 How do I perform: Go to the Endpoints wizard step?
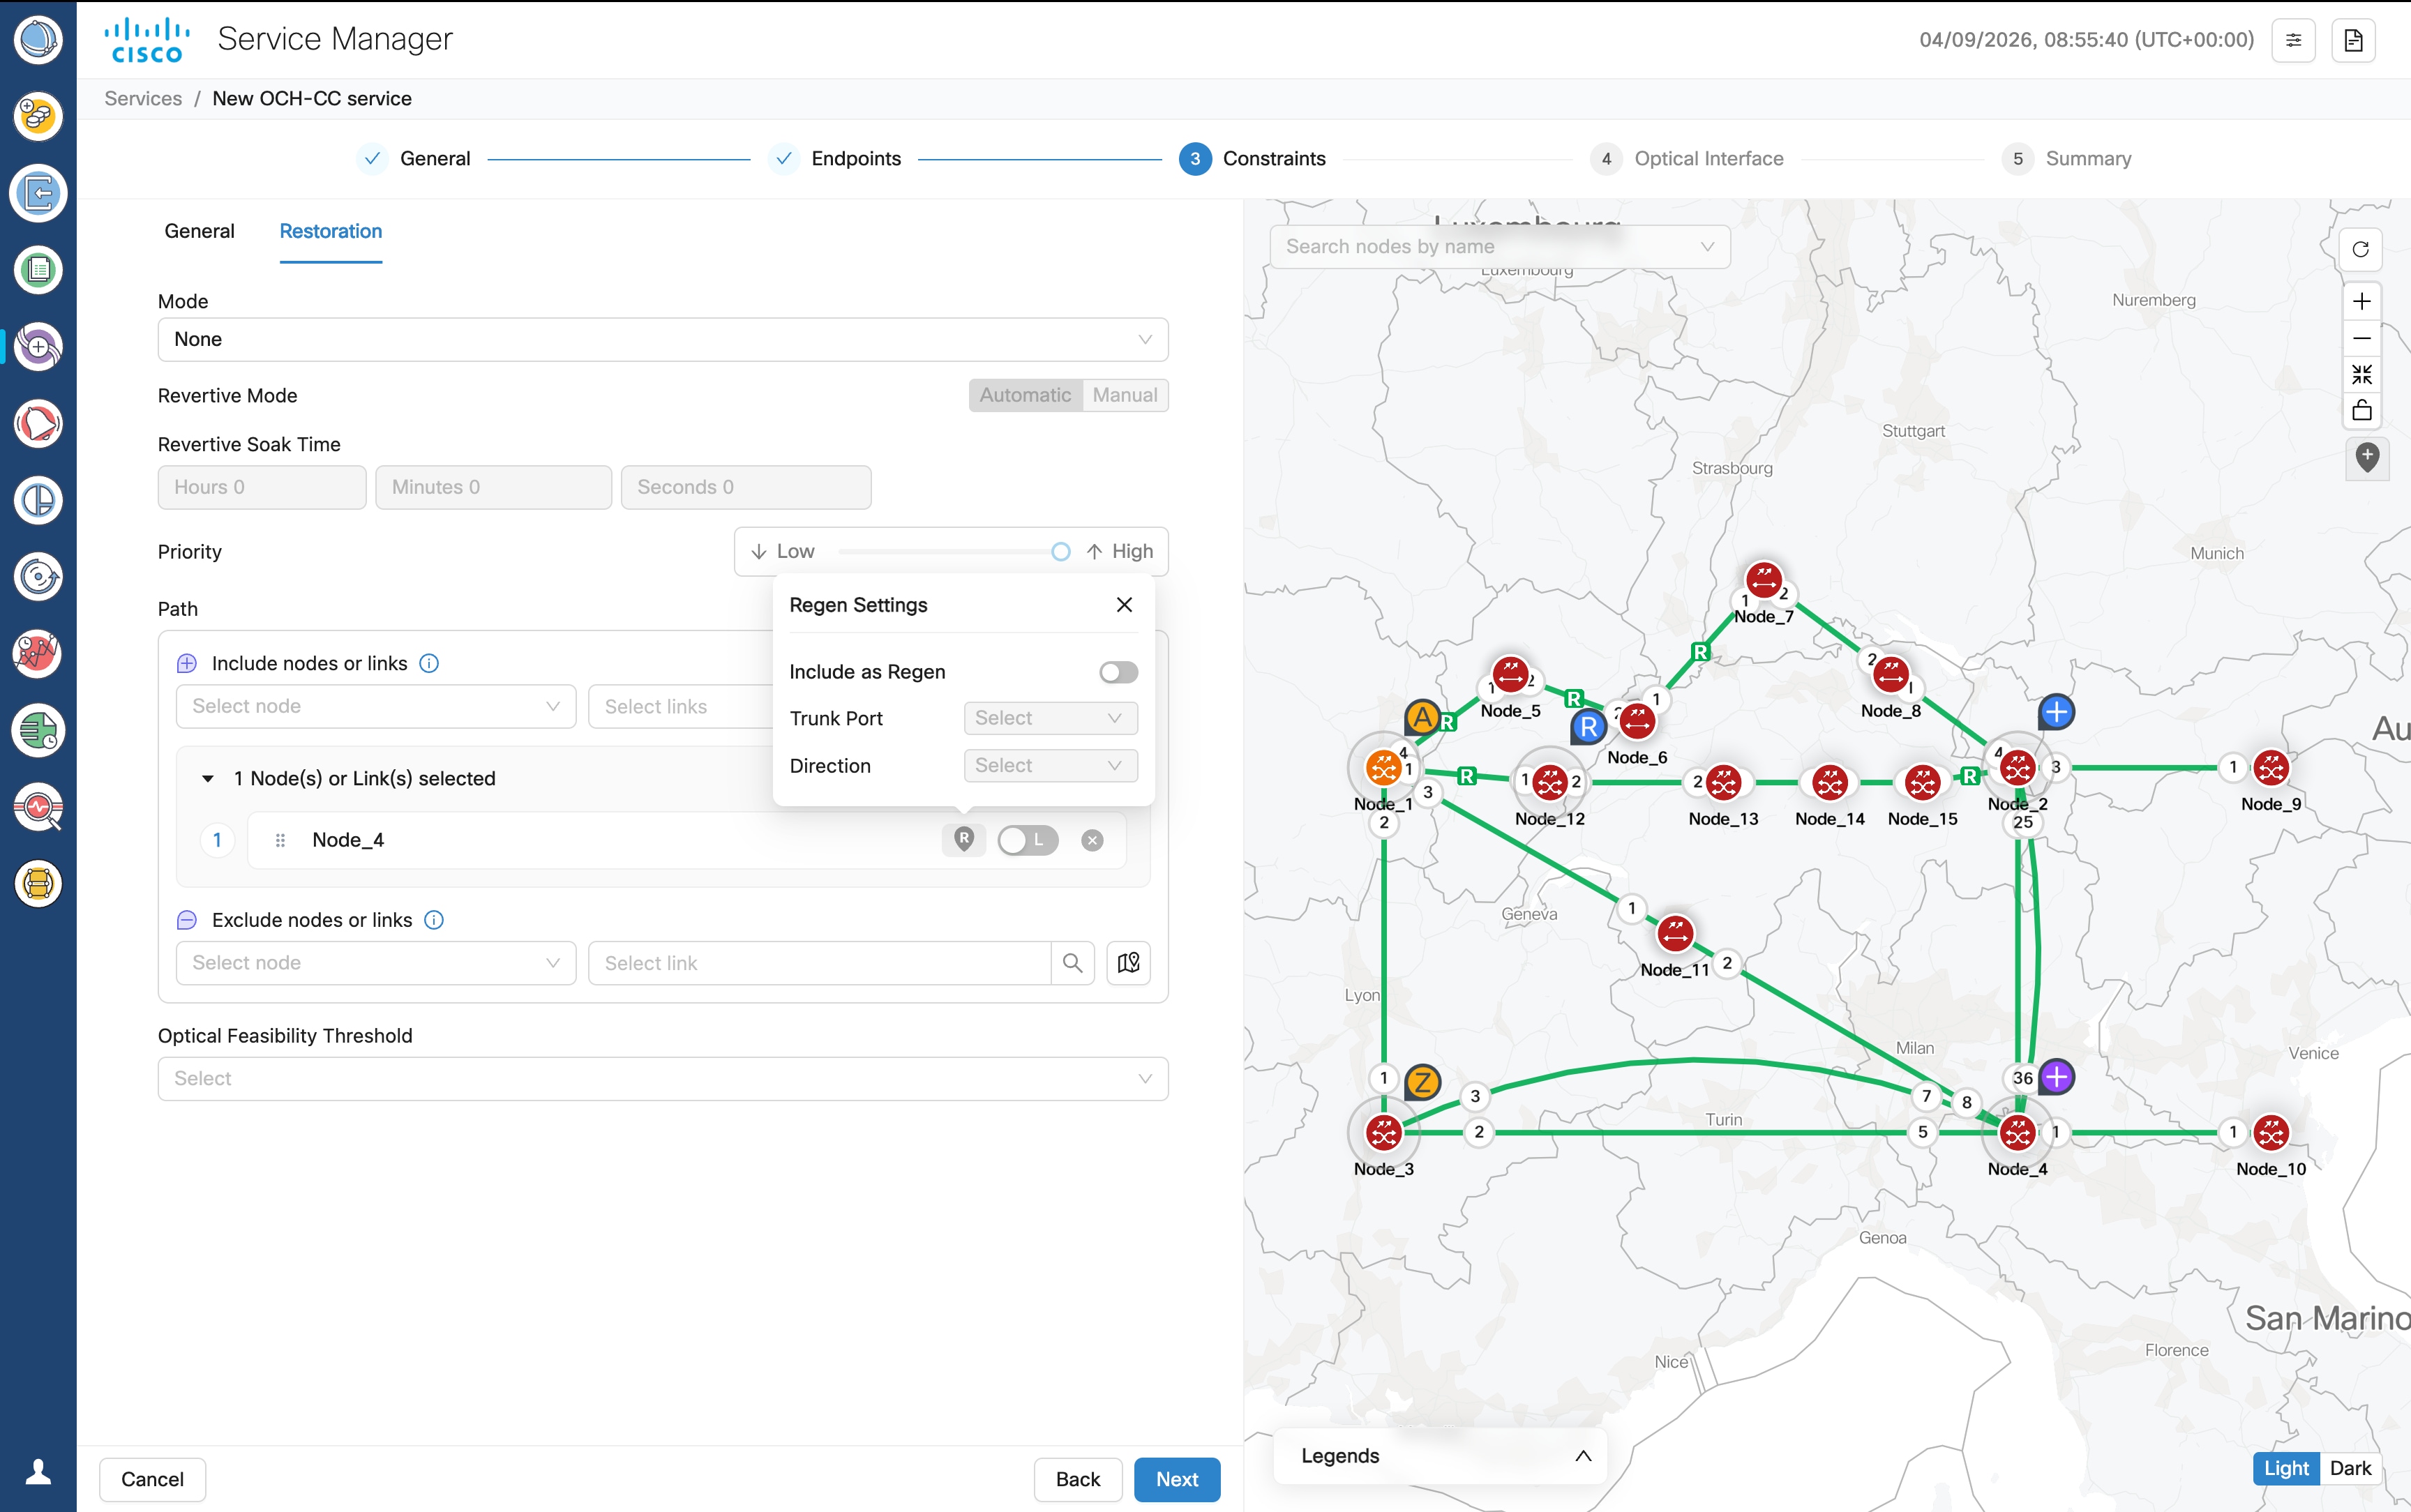click(855, 158)
